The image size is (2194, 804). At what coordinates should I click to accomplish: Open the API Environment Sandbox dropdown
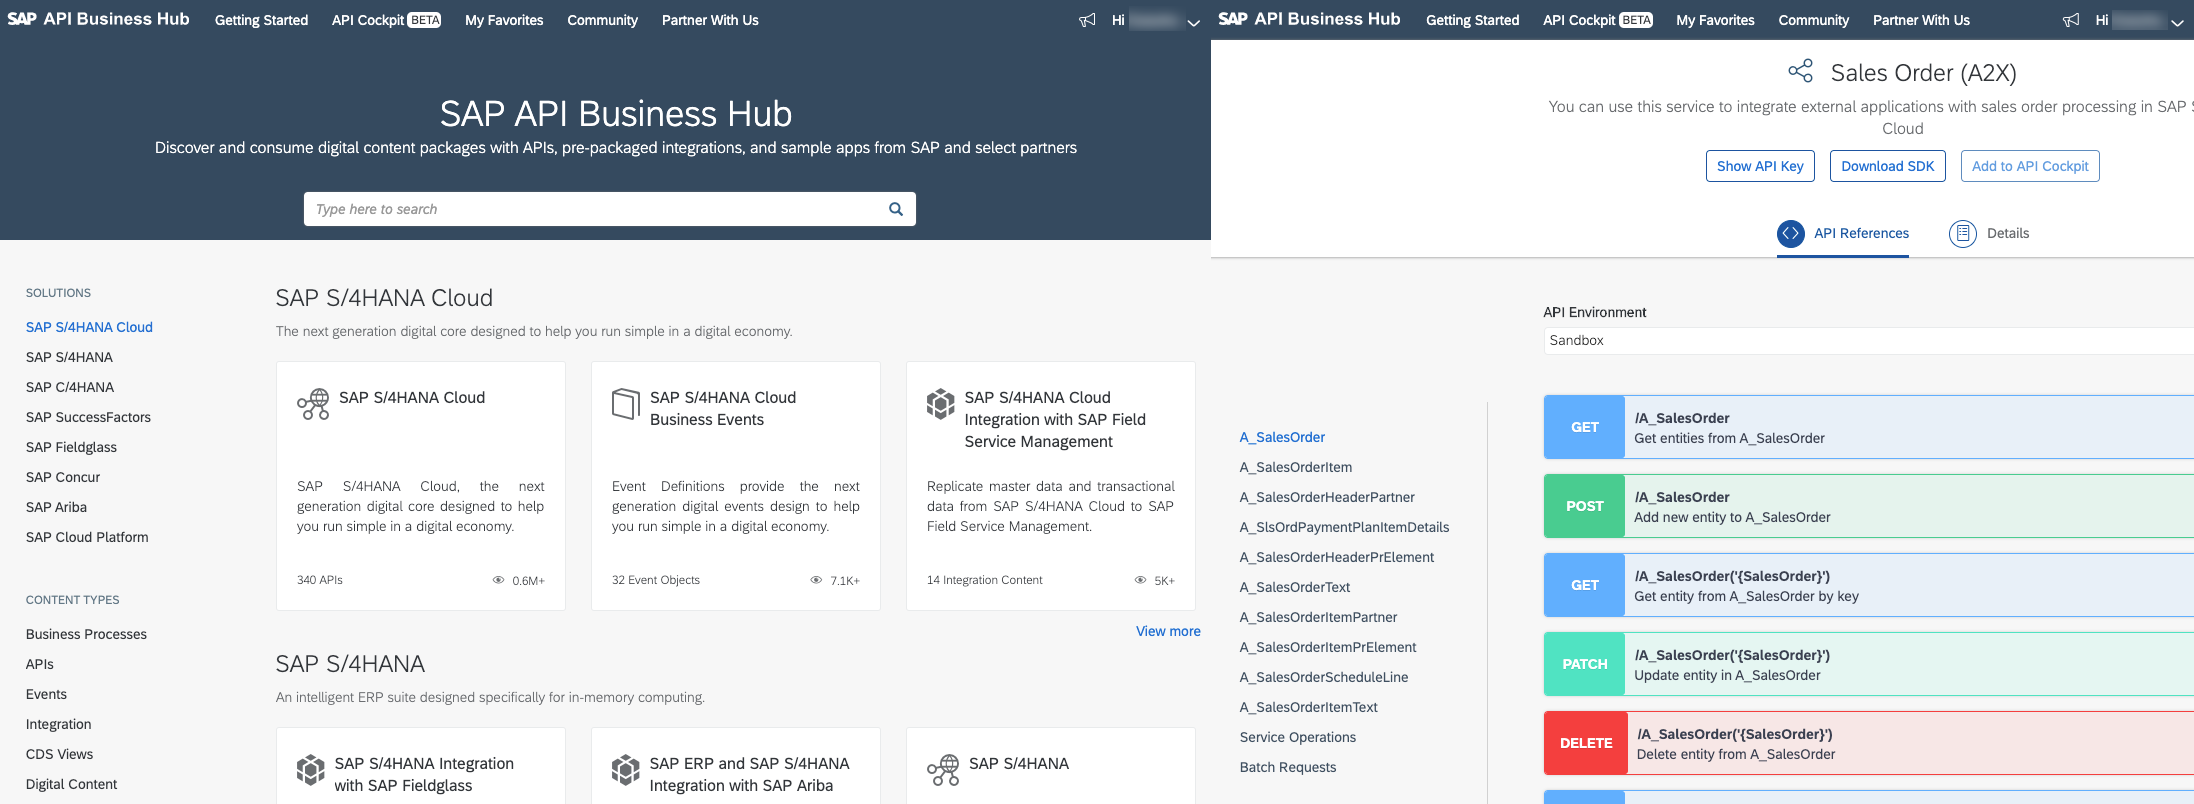click(x=1868, y=340)
